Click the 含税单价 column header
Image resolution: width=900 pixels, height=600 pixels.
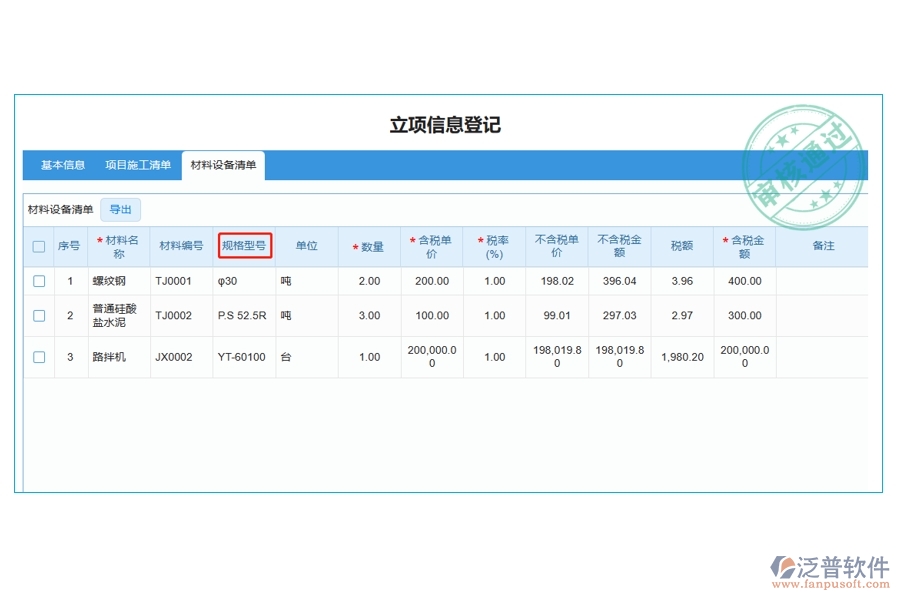pyautogui.click(x=432, y=246)
